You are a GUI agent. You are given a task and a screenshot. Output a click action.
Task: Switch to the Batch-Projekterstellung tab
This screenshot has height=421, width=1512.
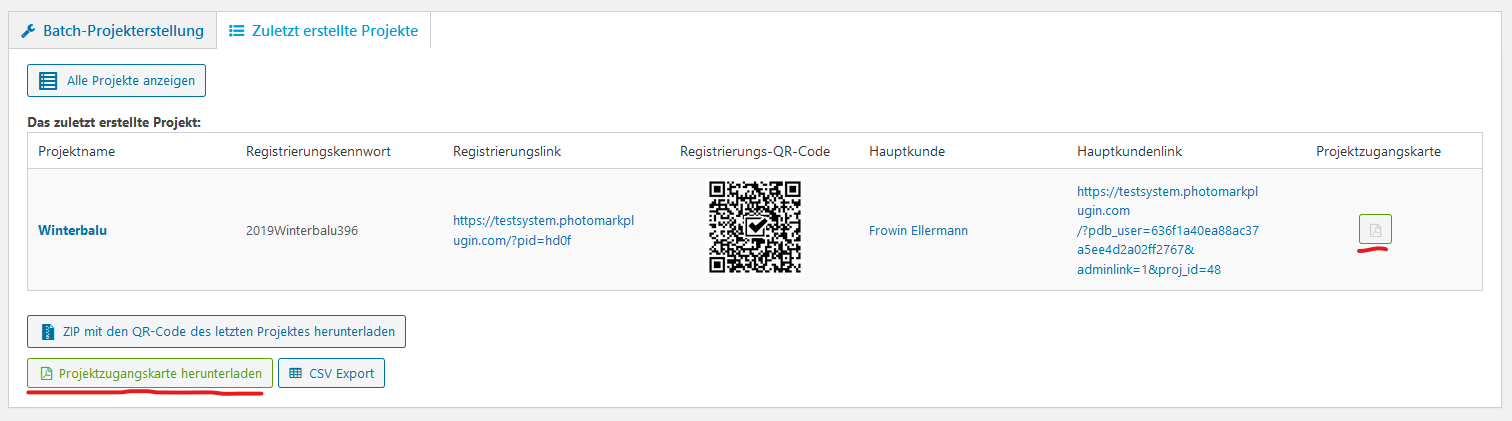click(x=112, y=31)
